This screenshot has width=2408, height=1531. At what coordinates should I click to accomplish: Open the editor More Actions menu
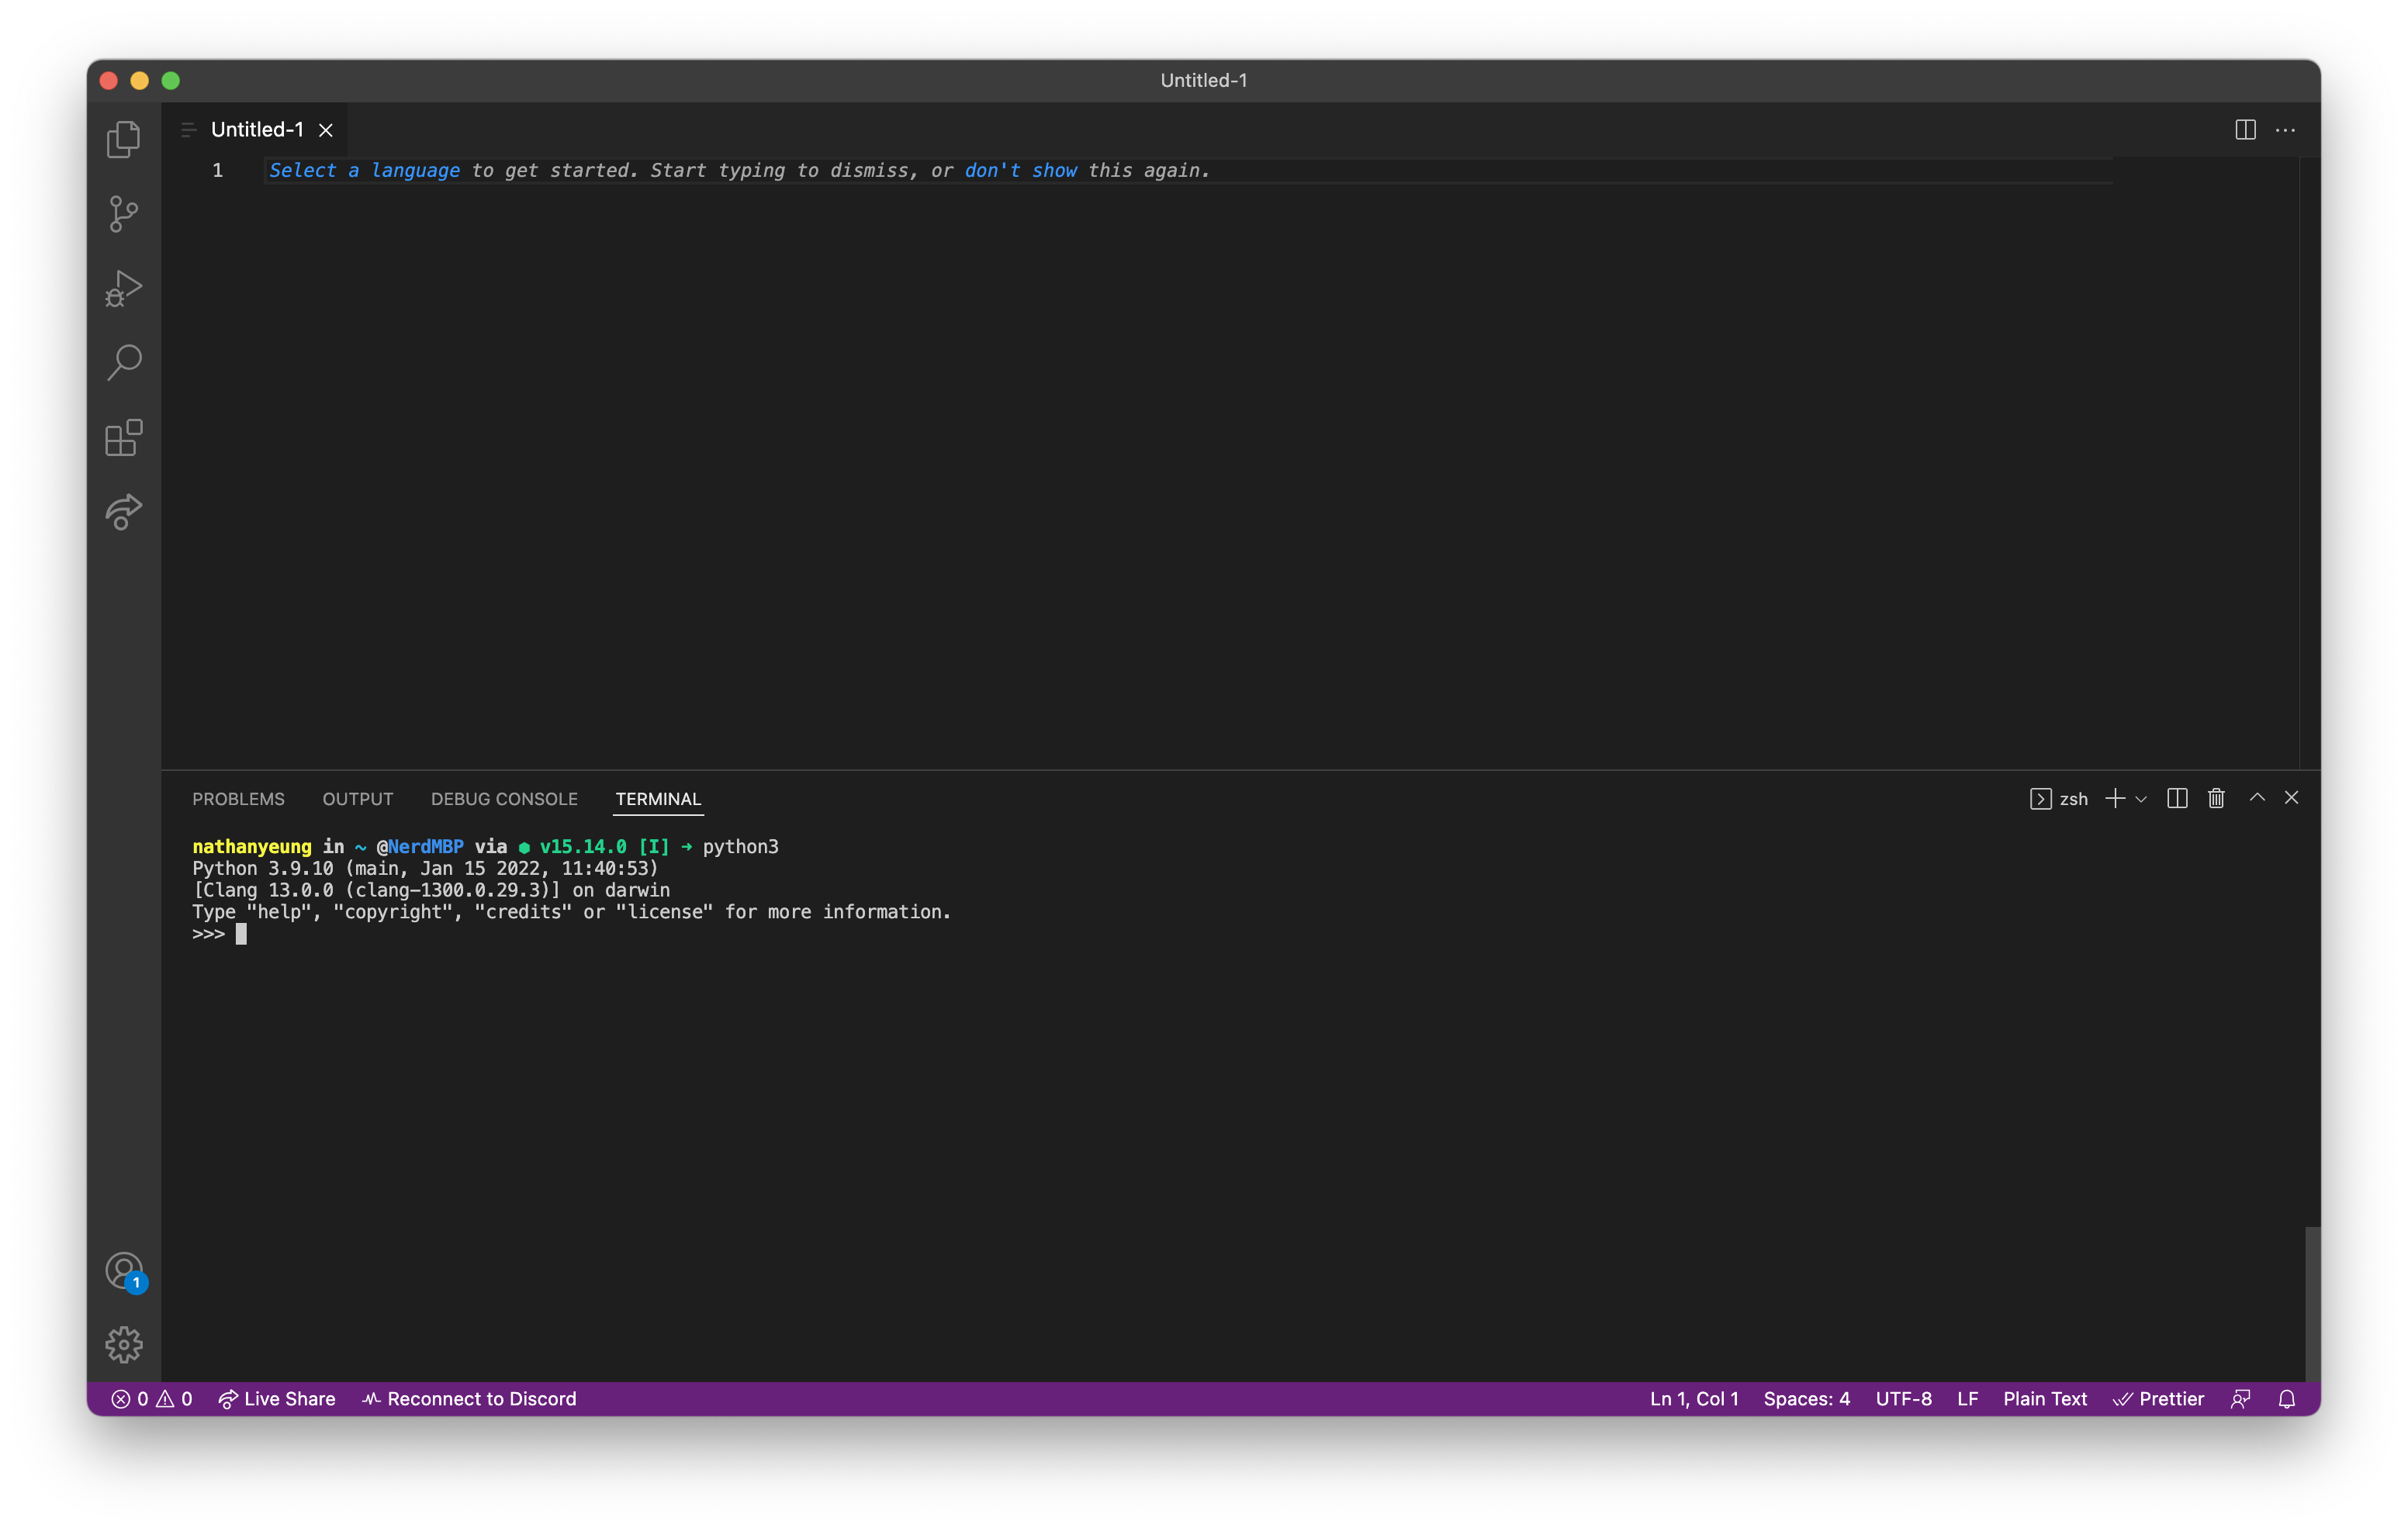[2285, 130]
